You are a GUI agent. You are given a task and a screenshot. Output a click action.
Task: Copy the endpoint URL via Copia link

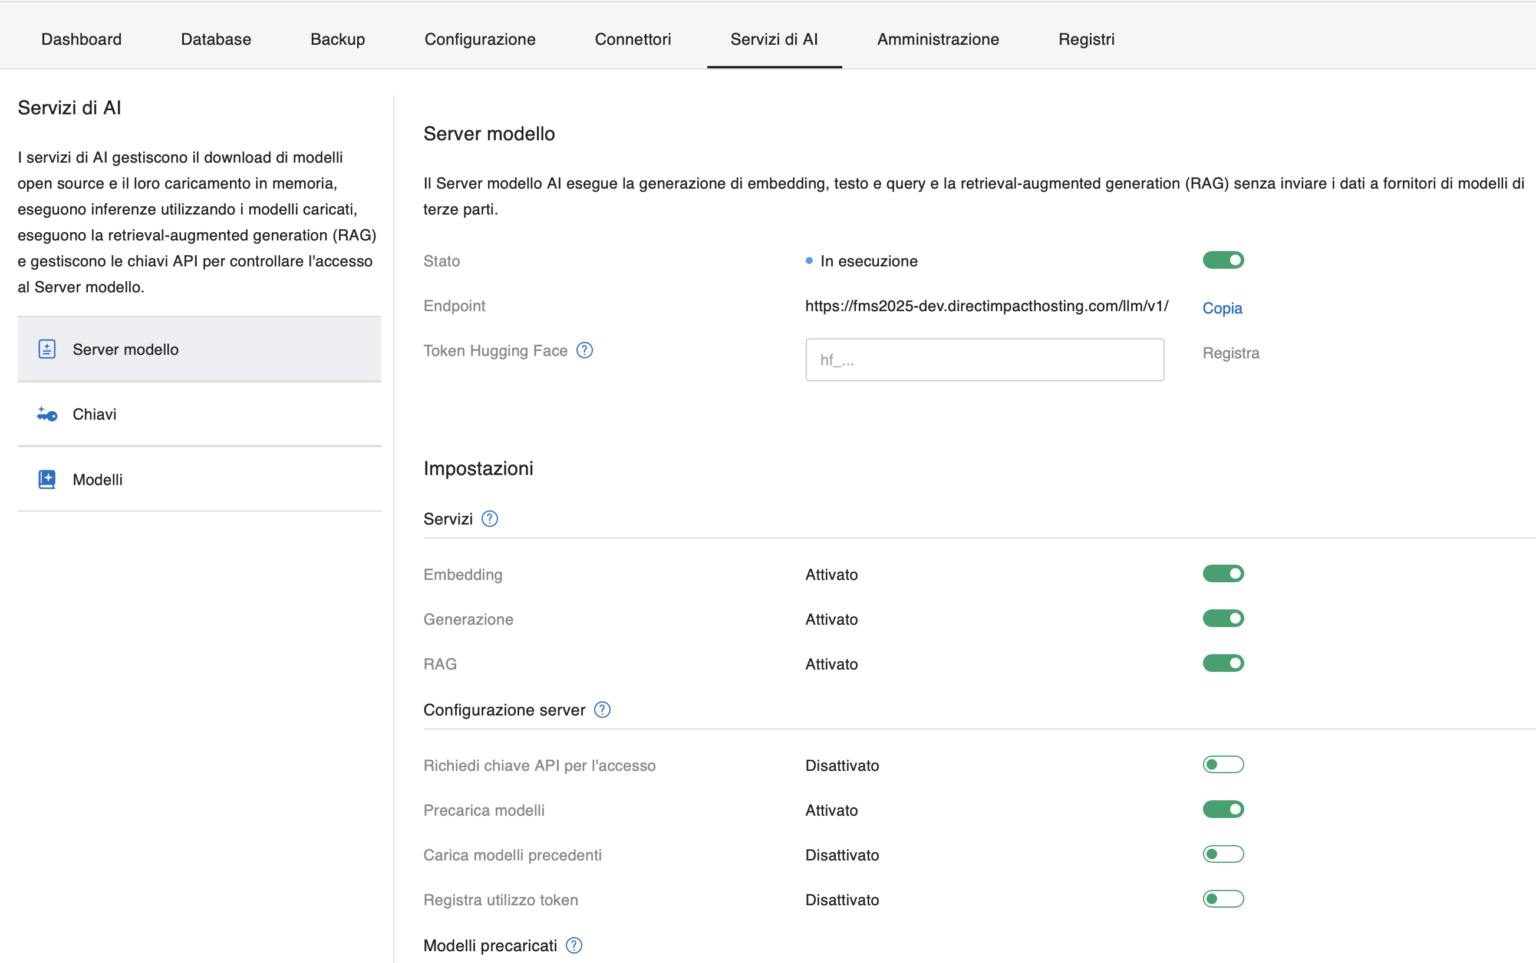[x=1221, y=308]
